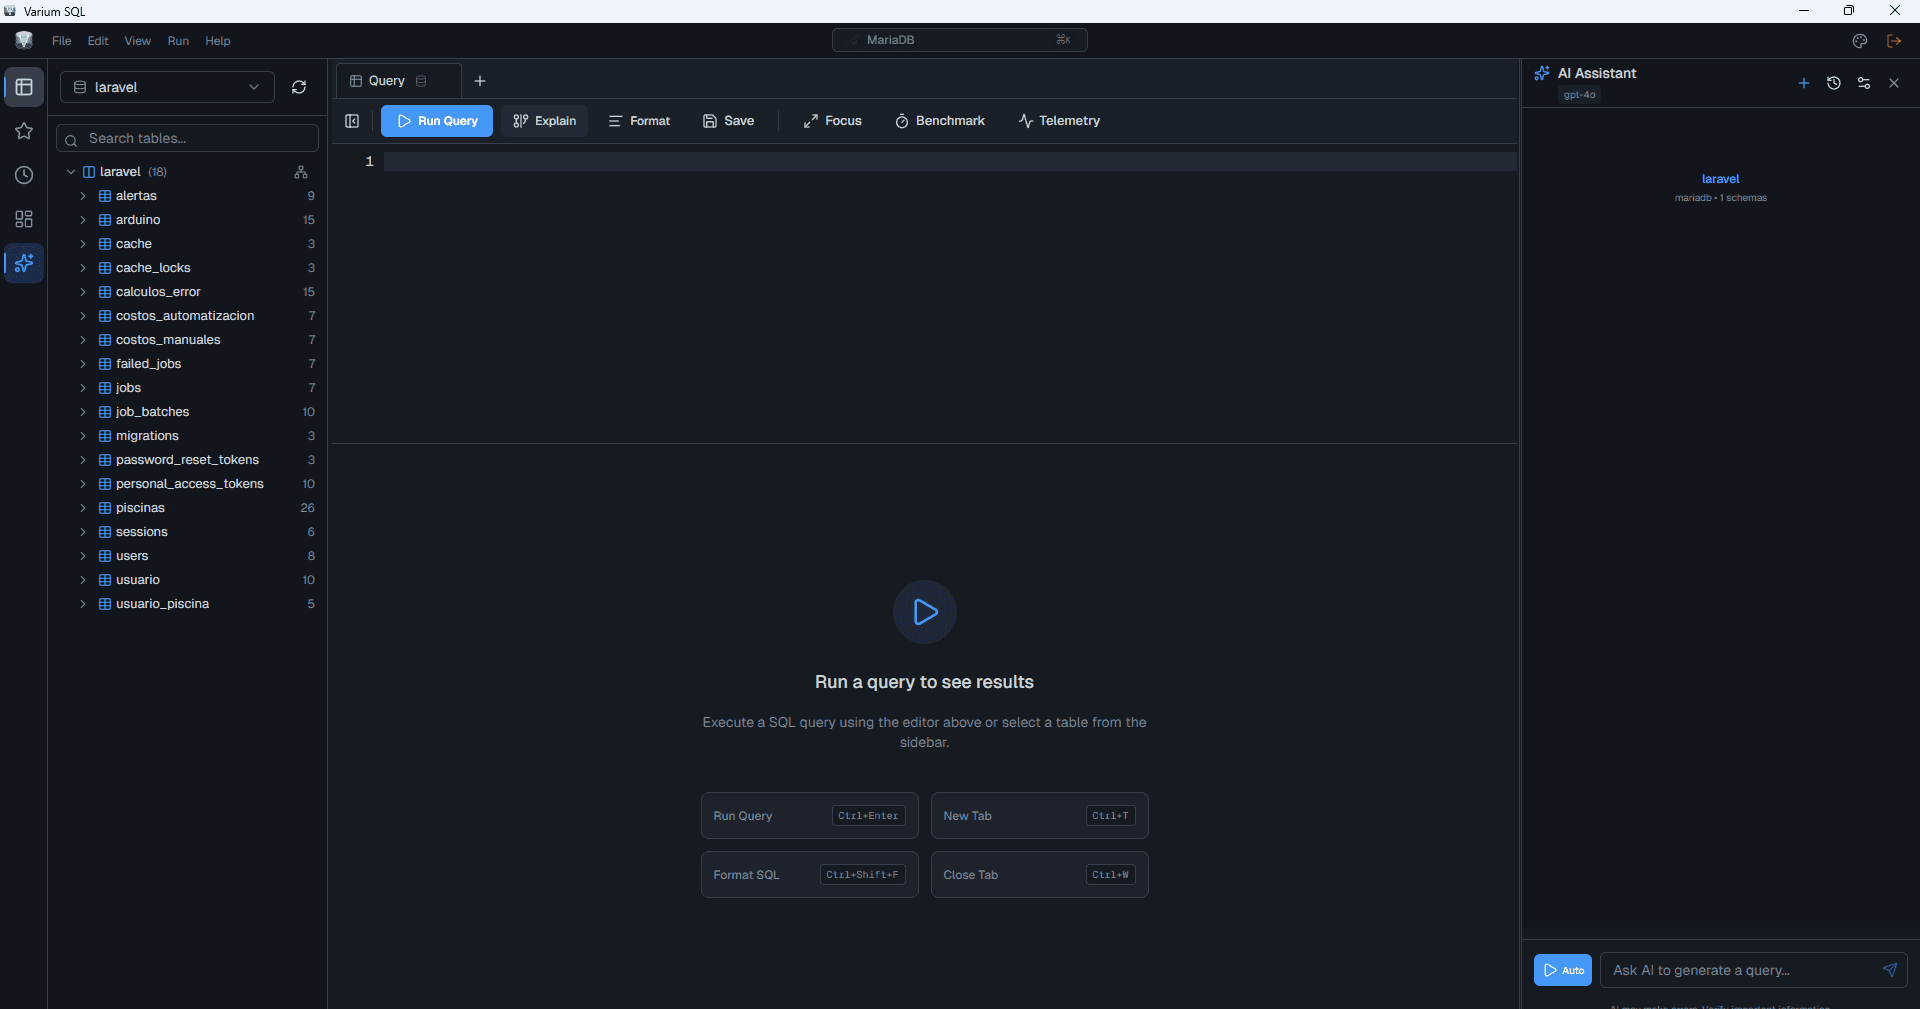This screenshot has height=1009, width=1920.
Task: Refresh the database connection list
Action: coord(298,87)
